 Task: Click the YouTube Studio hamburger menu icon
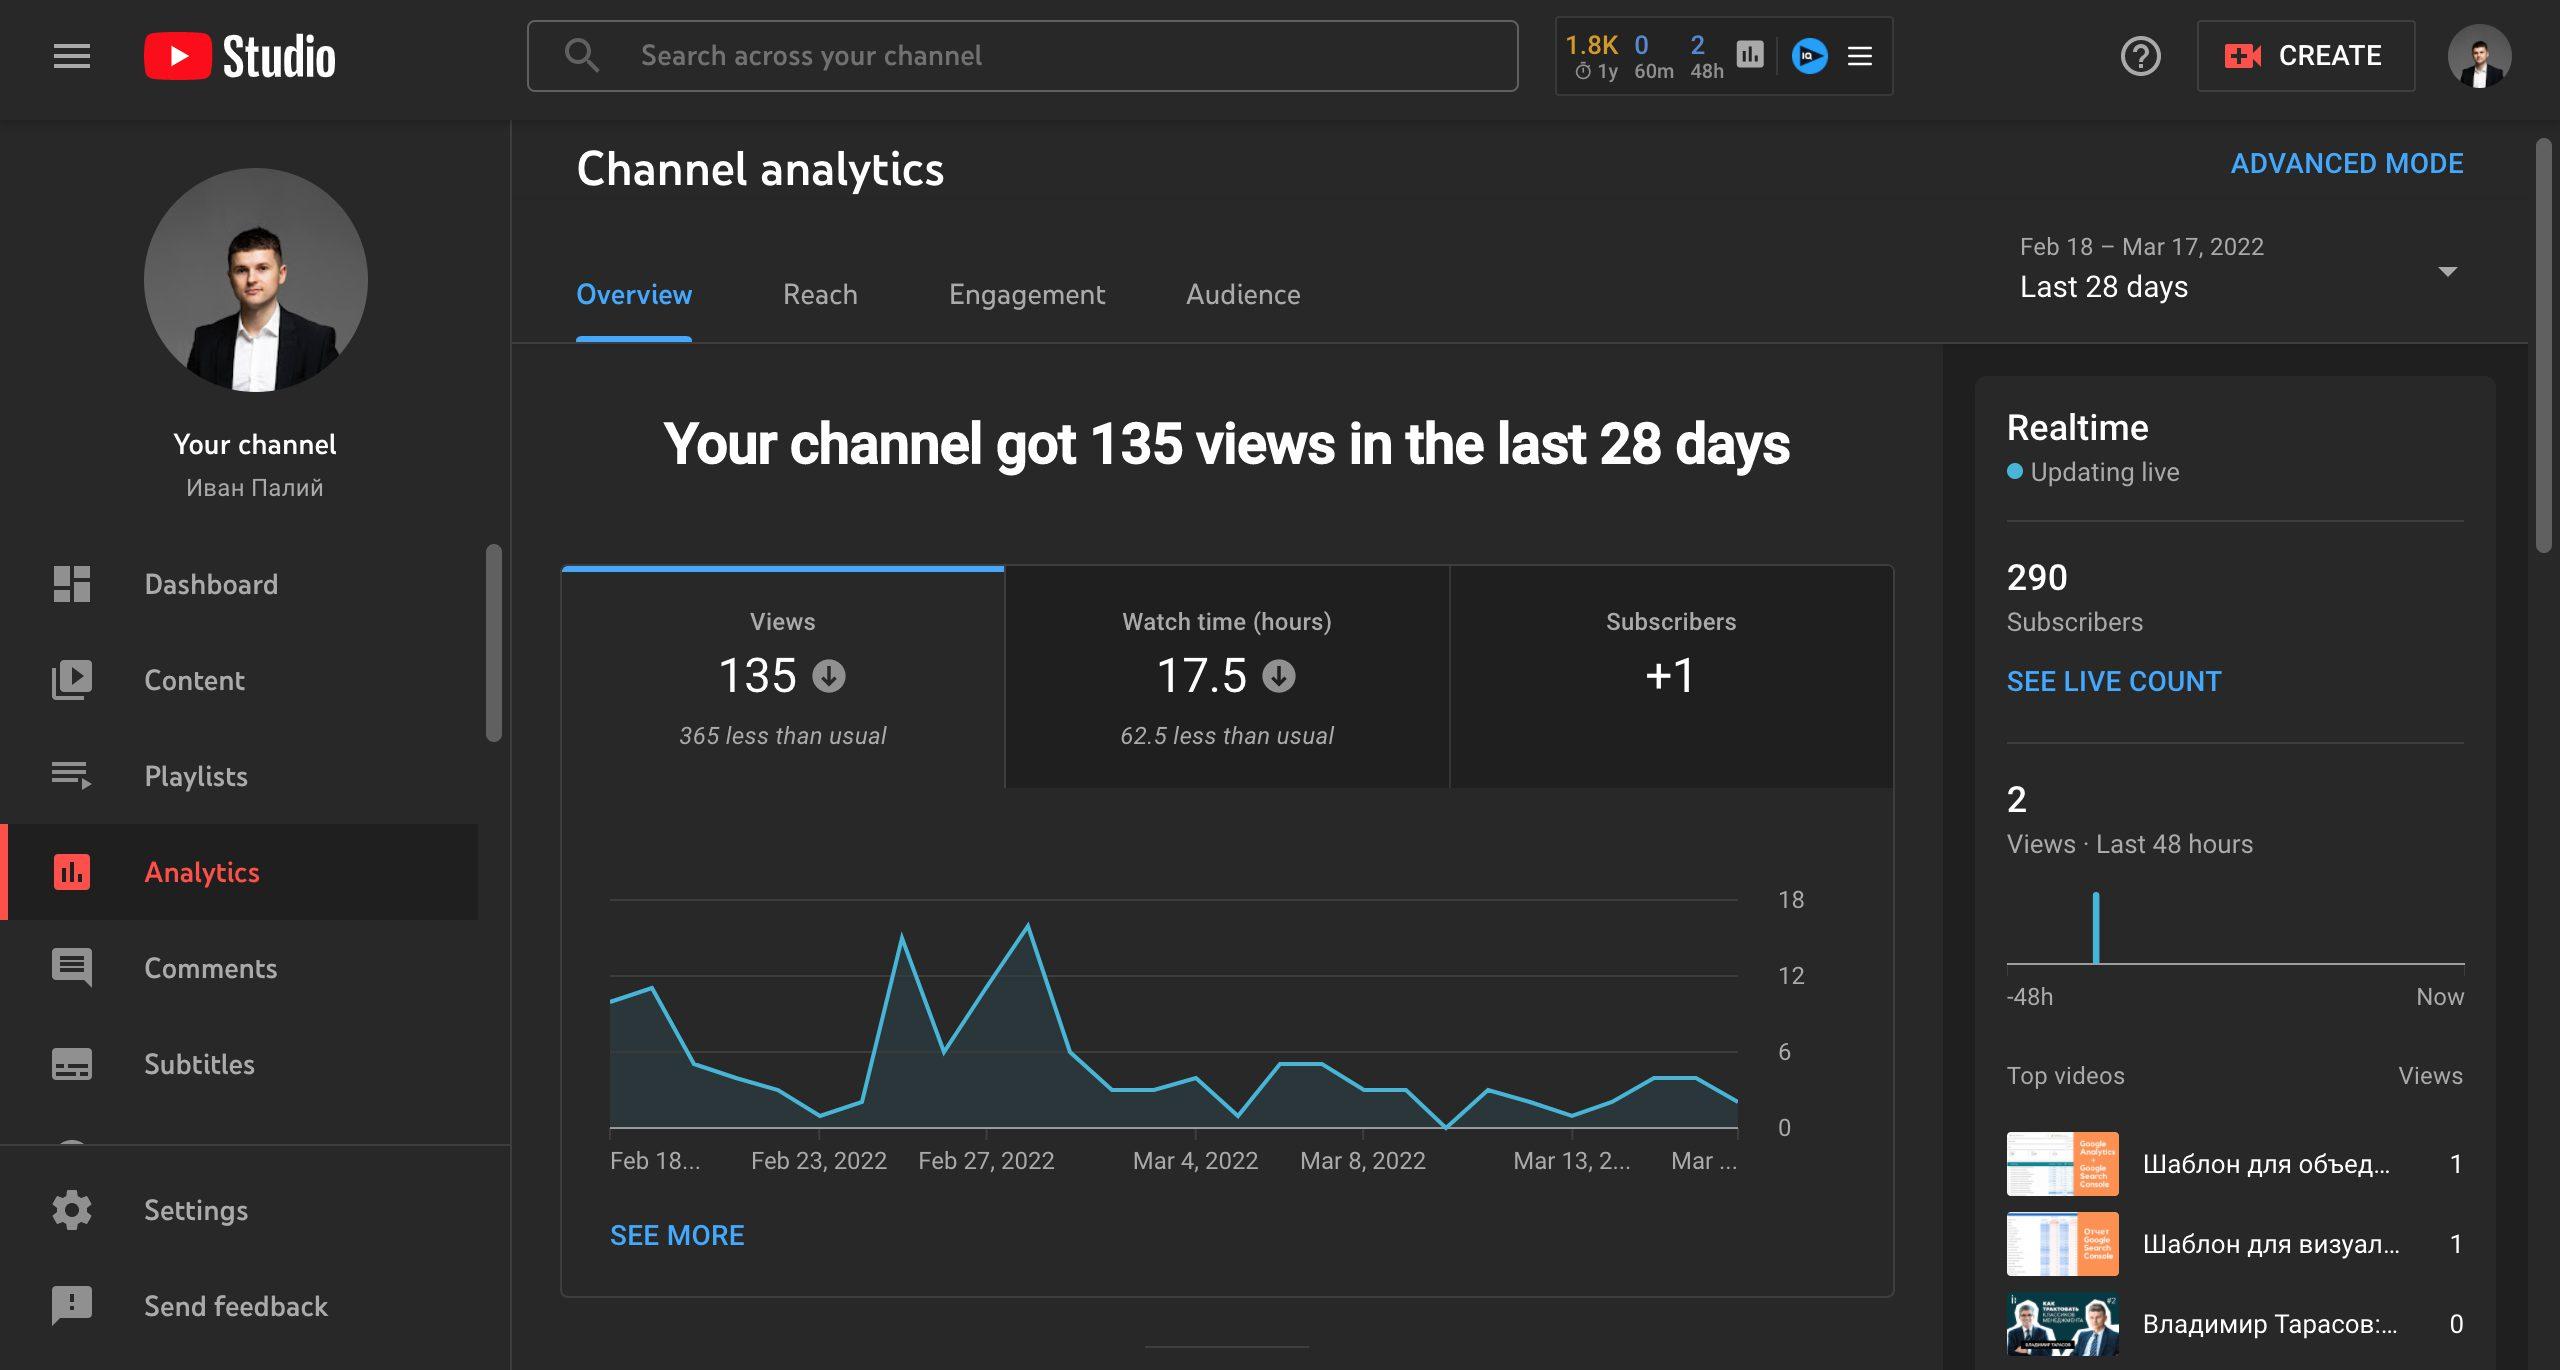[69, 54]
